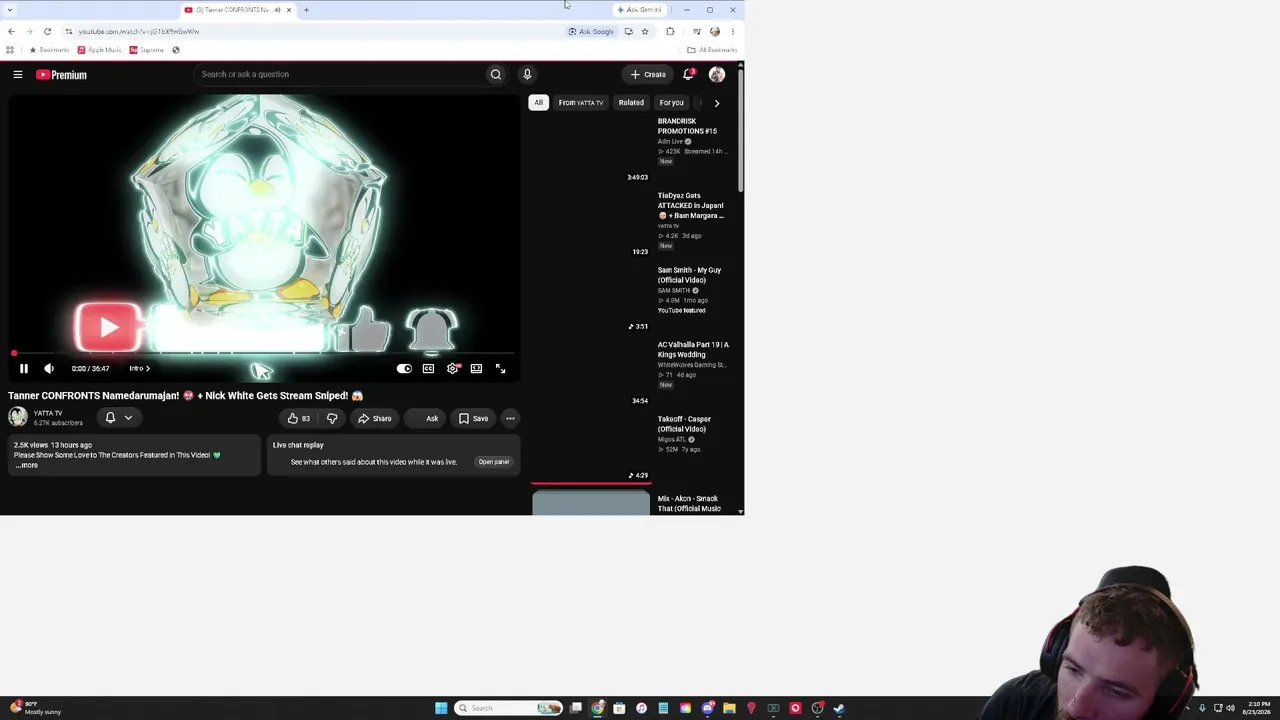Open the YouTube guide hamburger menu
Screen dimensions: 1280x720
click(18, 74)
